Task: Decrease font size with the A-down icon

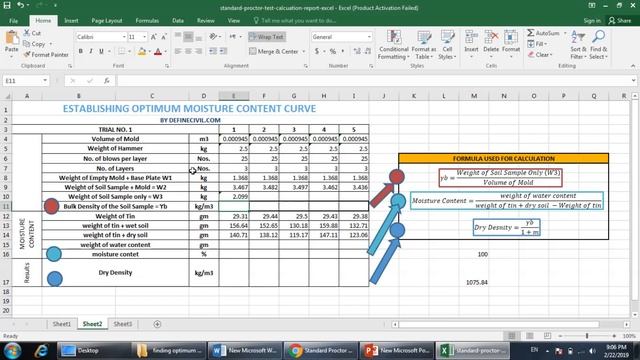Action: click(163, 37)
